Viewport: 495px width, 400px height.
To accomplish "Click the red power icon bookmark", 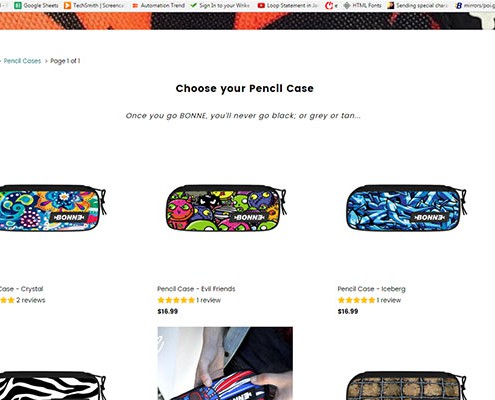I will (x=329, y=5).
